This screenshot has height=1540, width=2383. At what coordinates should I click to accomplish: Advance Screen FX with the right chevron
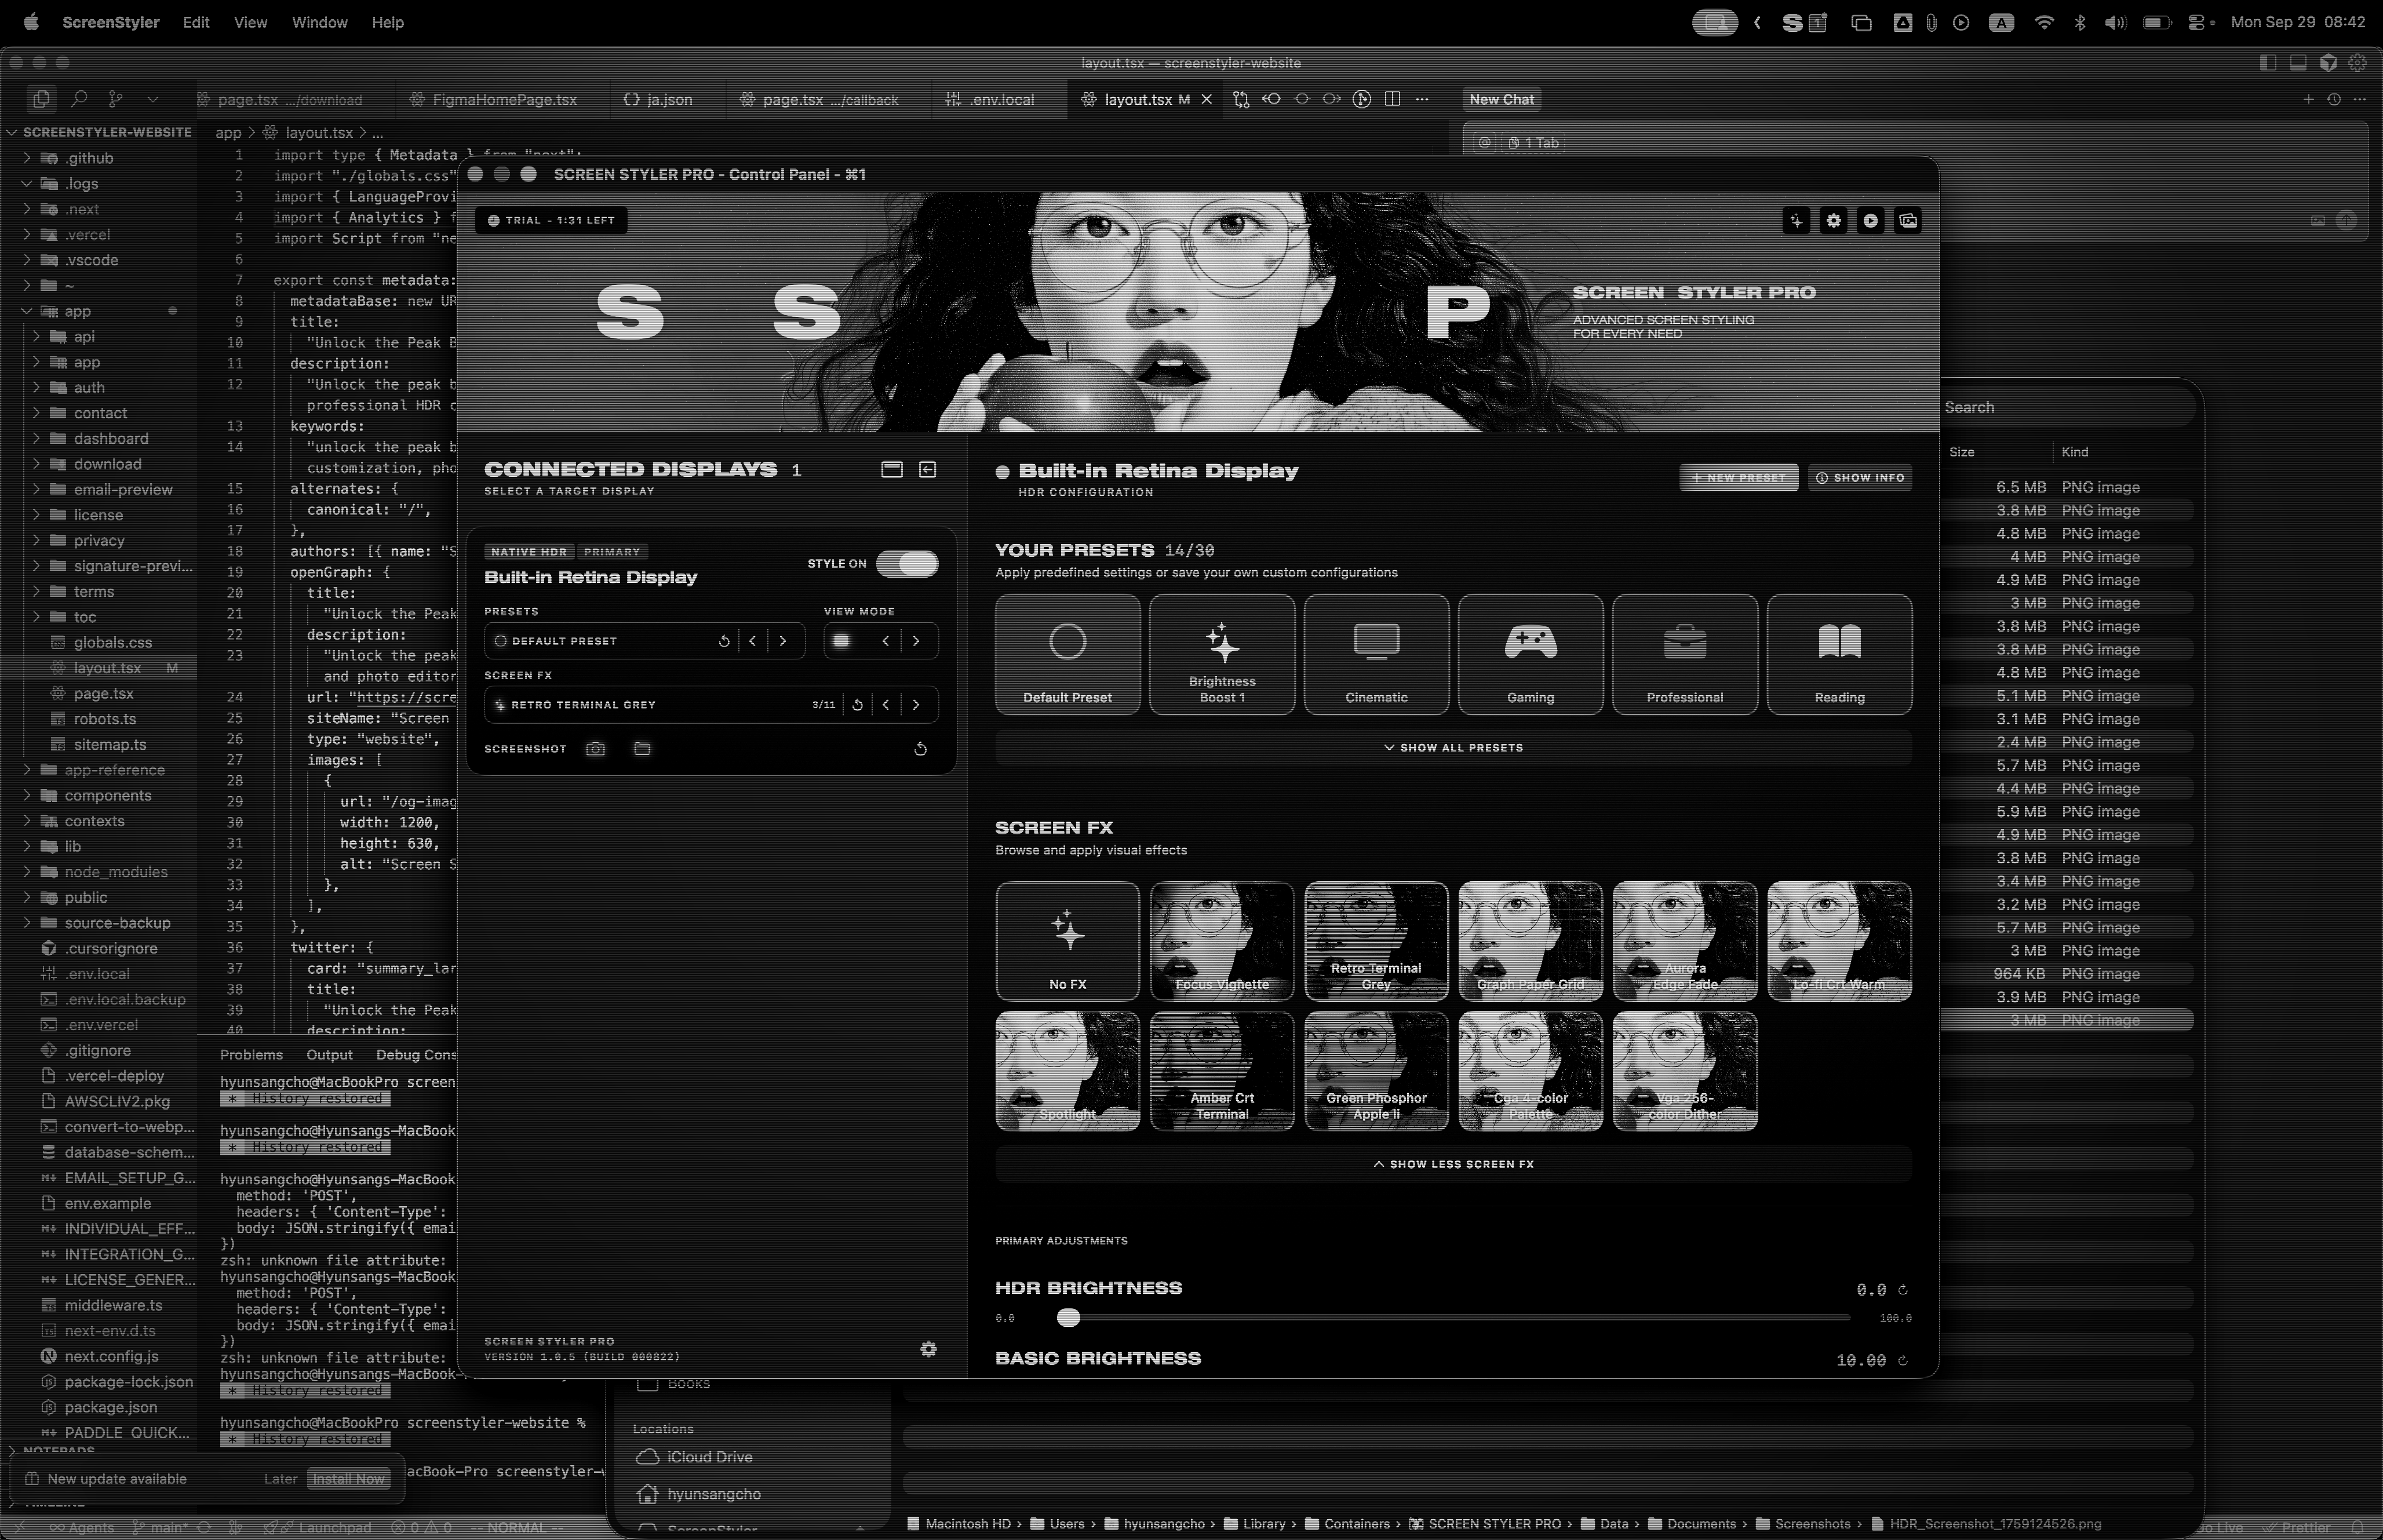(917, 704)
